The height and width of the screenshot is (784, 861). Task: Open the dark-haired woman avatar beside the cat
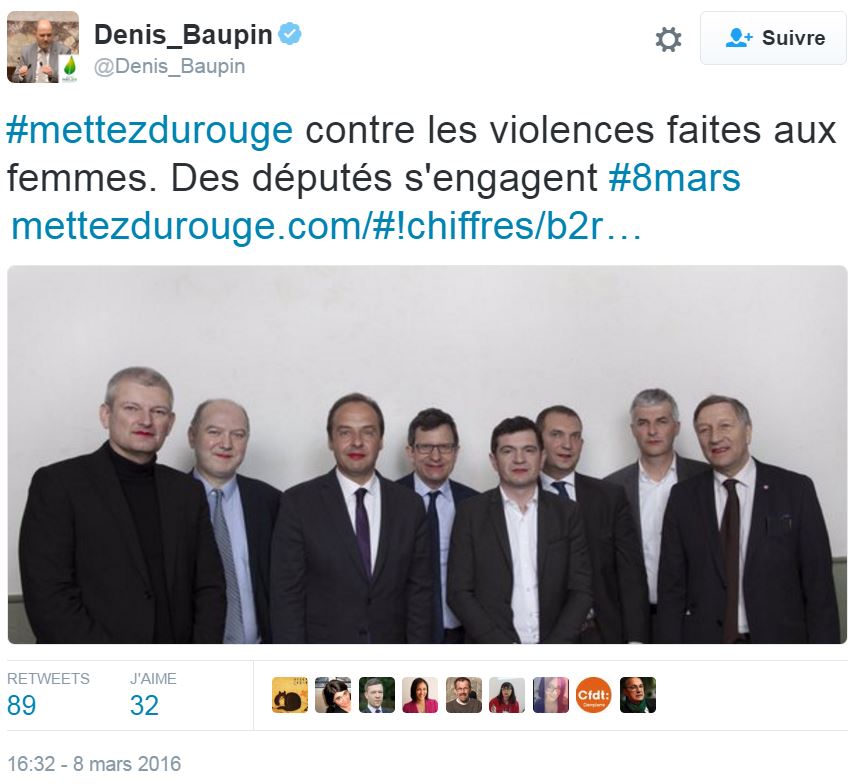(333, 695)
